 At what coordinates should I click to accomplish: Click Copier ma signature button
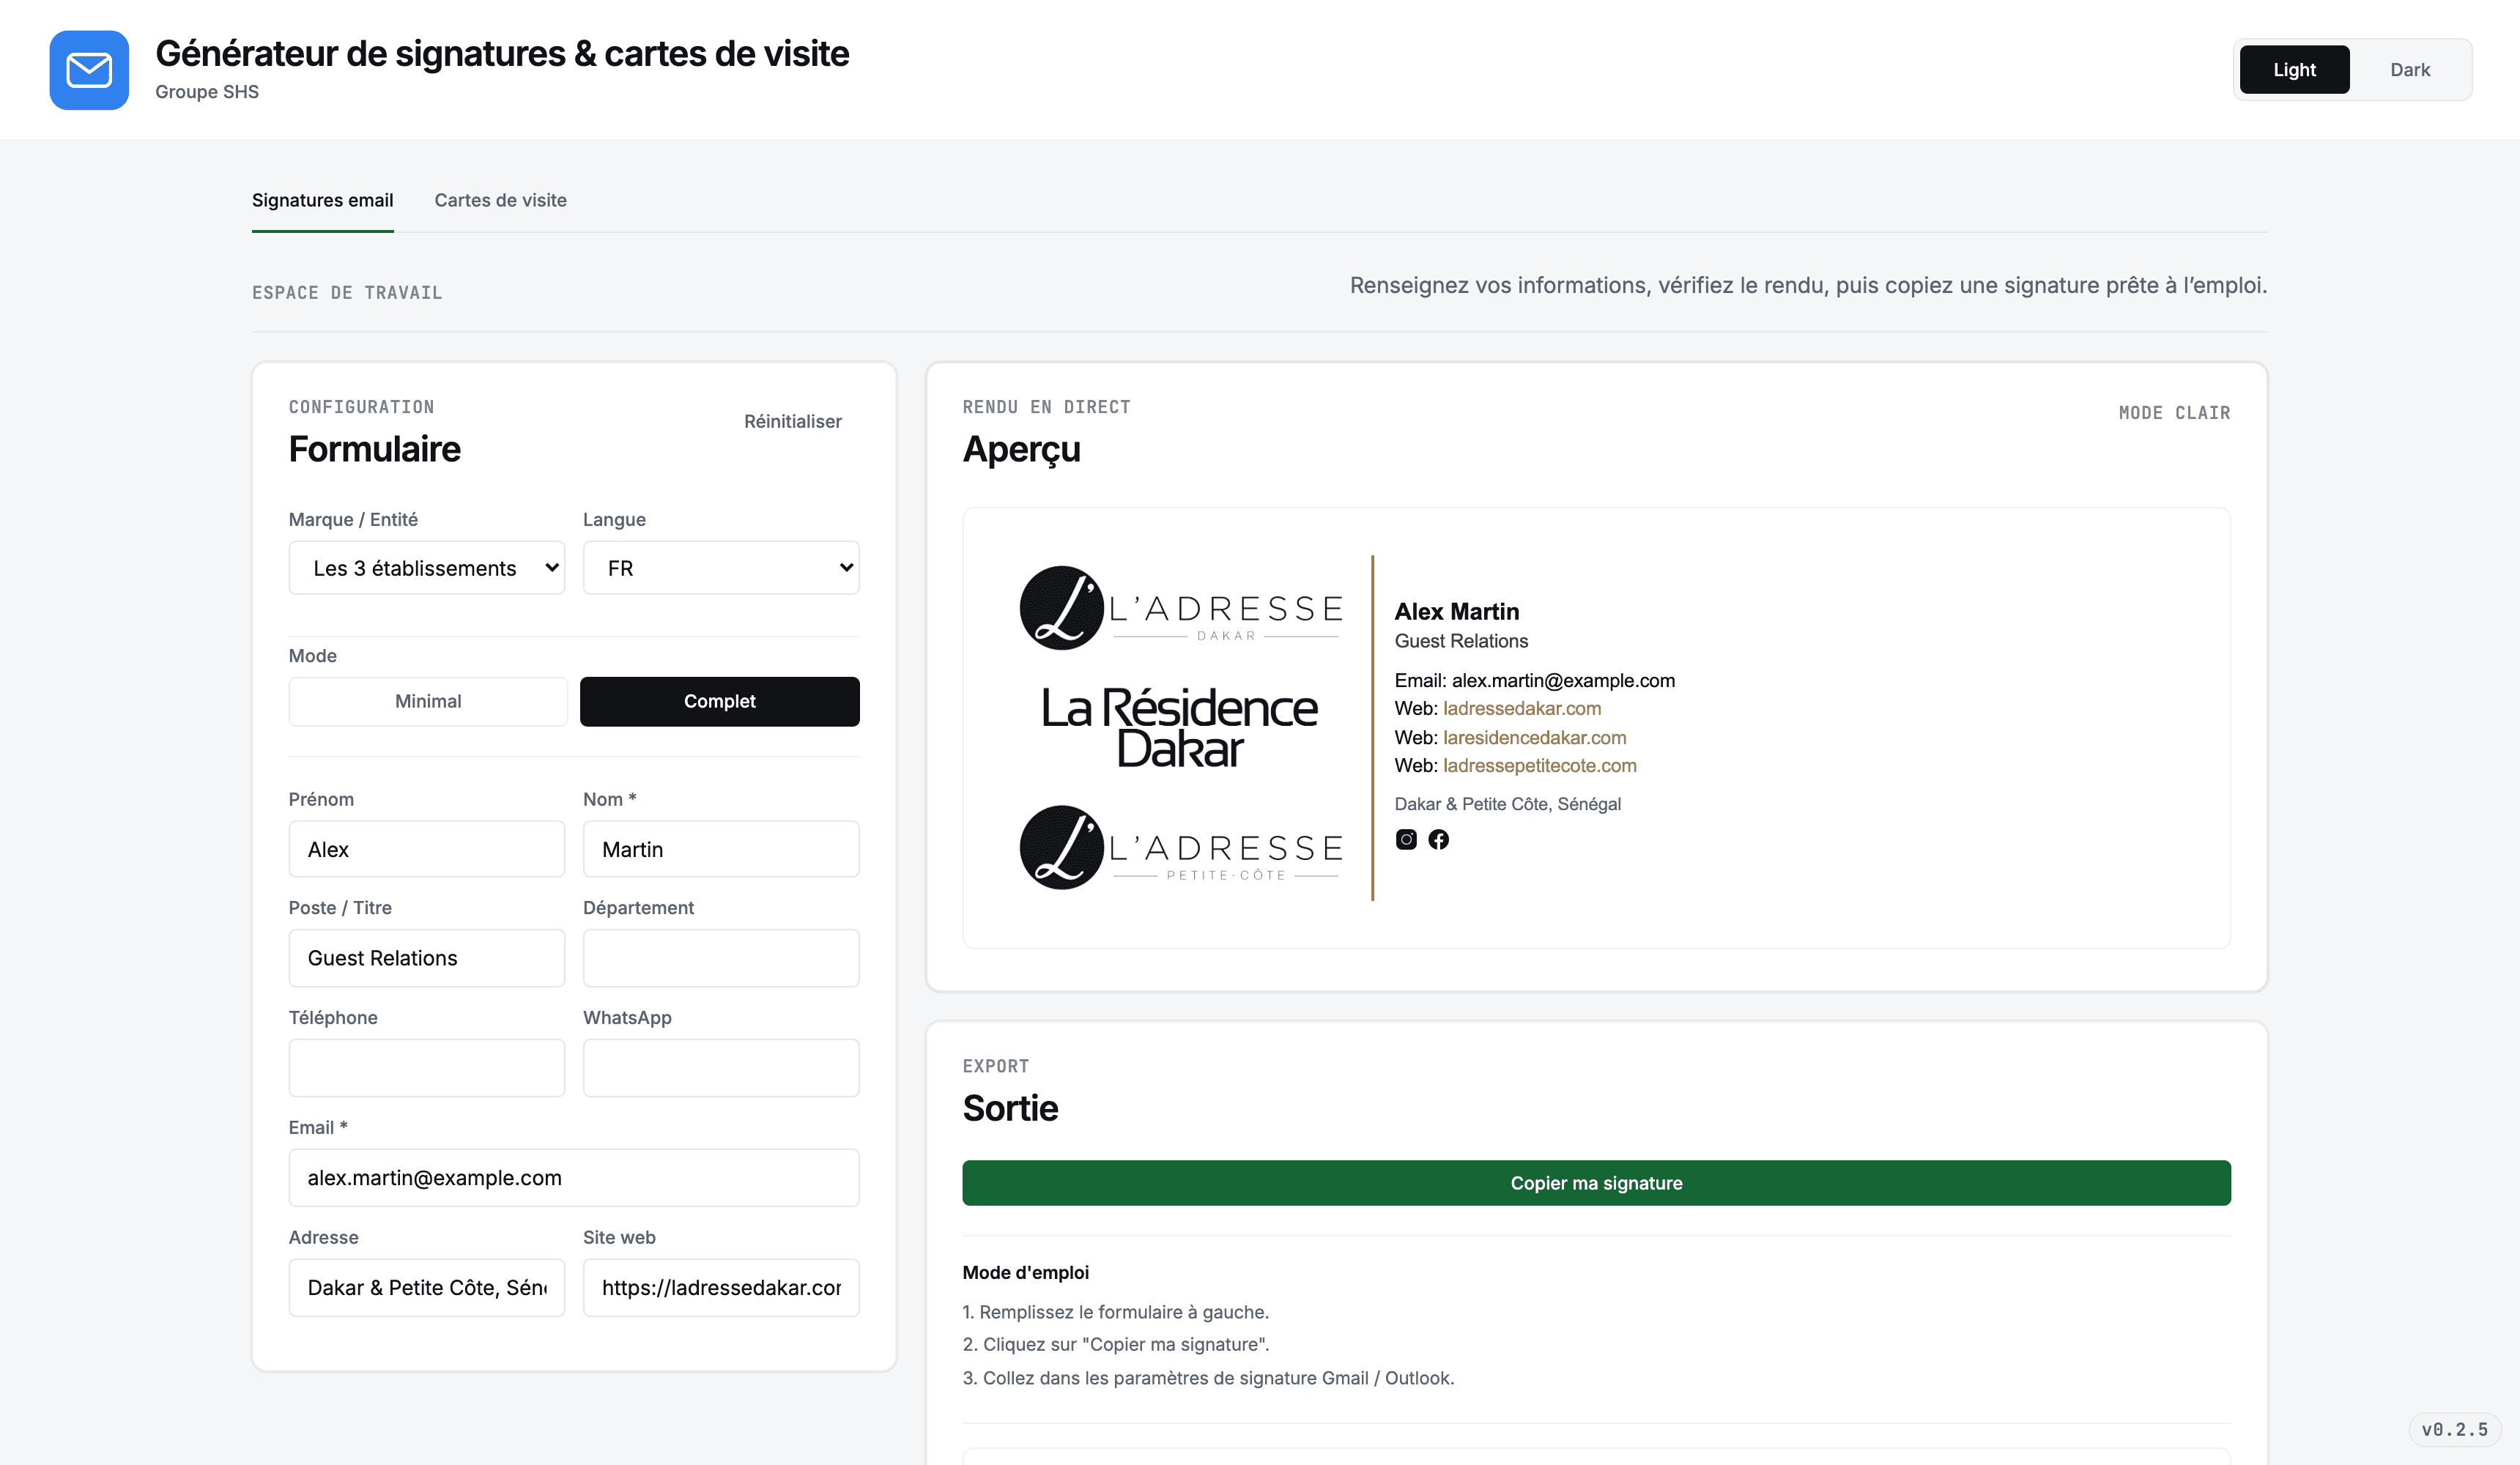[x=1596, y=1183]
